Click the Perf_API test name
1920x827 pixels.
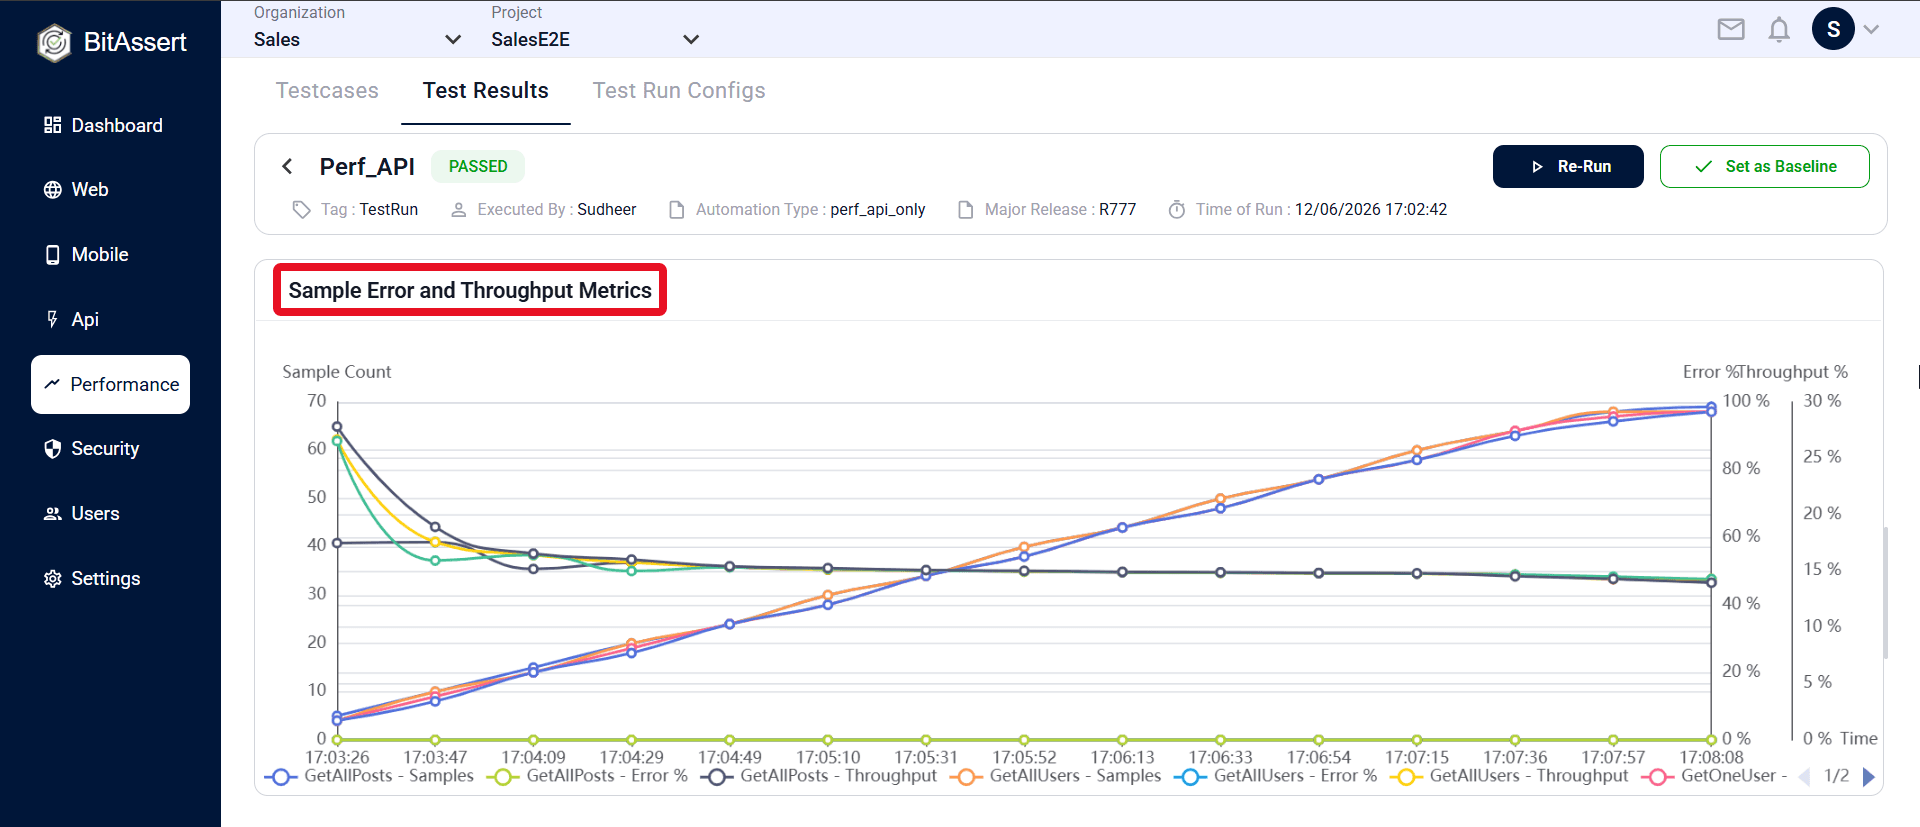(367, 166)
